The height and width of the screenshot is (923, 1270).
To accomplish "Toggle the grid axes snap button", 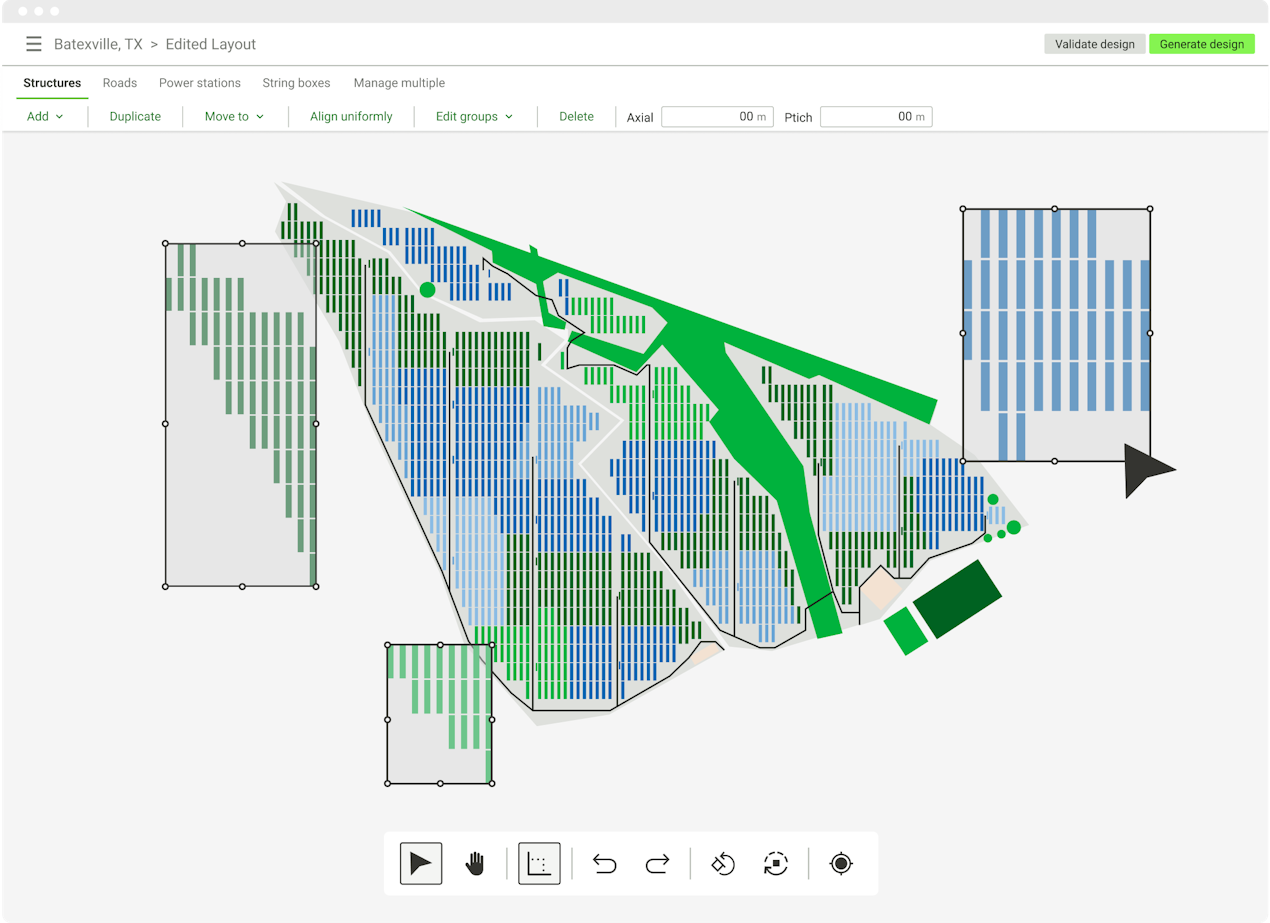I will tap(539, 864).
